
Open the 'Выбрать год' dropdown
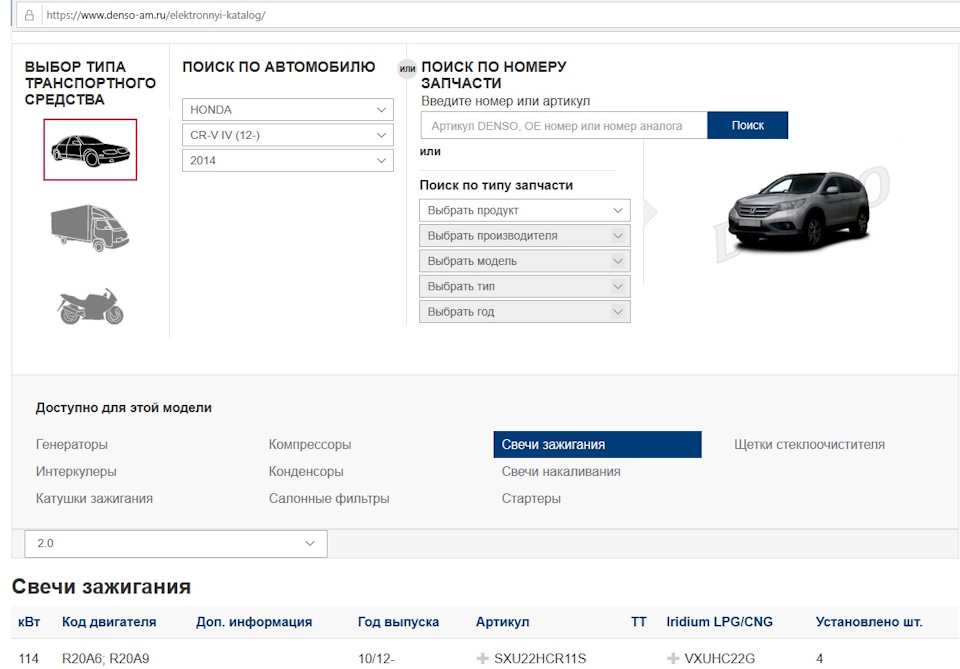(x=525, y=312)
